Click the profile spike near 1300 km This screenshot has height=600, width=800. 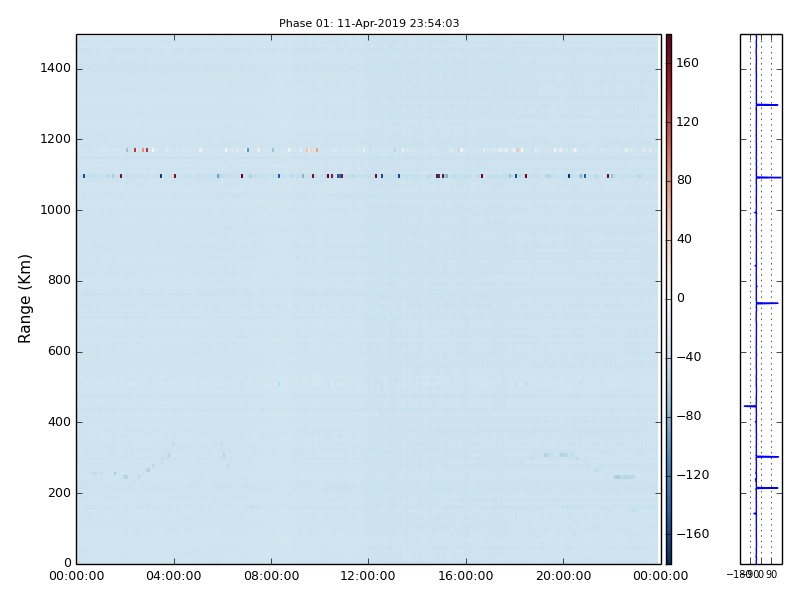coord(767,105)
